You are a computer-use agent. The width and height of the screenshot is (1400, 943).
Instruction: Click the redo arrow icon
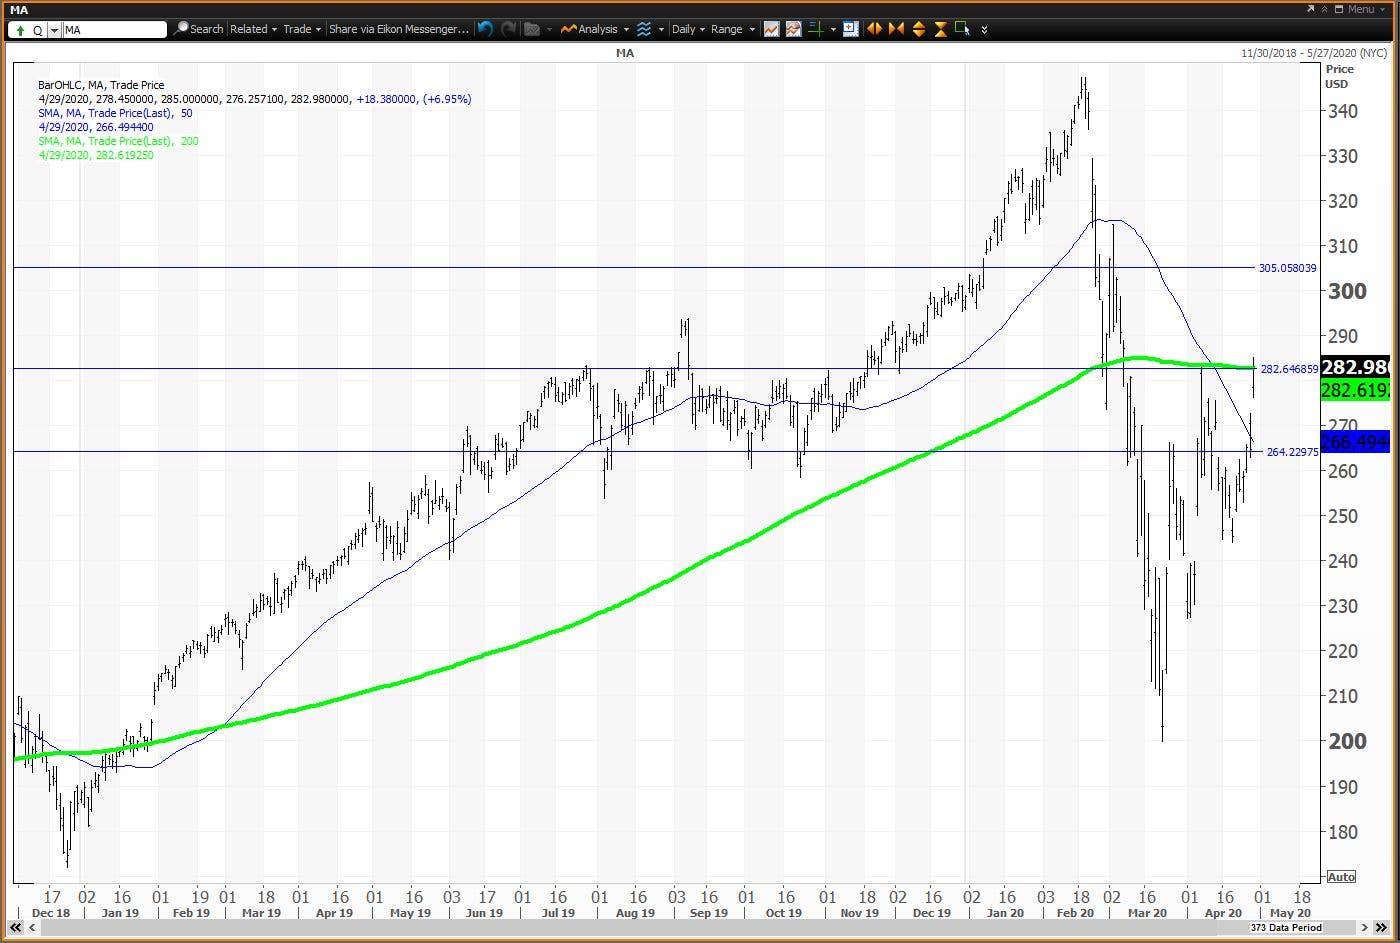[508, 29]
